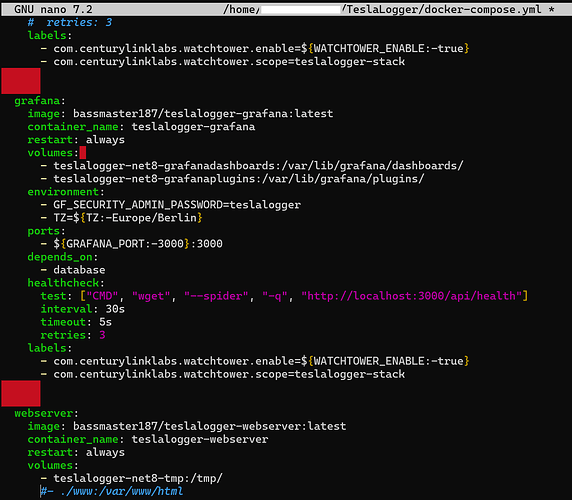Image resolution: width=572 pixels, height=500 pixels.
Task: Click the "database" dependency entry
Action: click(79, 270)
